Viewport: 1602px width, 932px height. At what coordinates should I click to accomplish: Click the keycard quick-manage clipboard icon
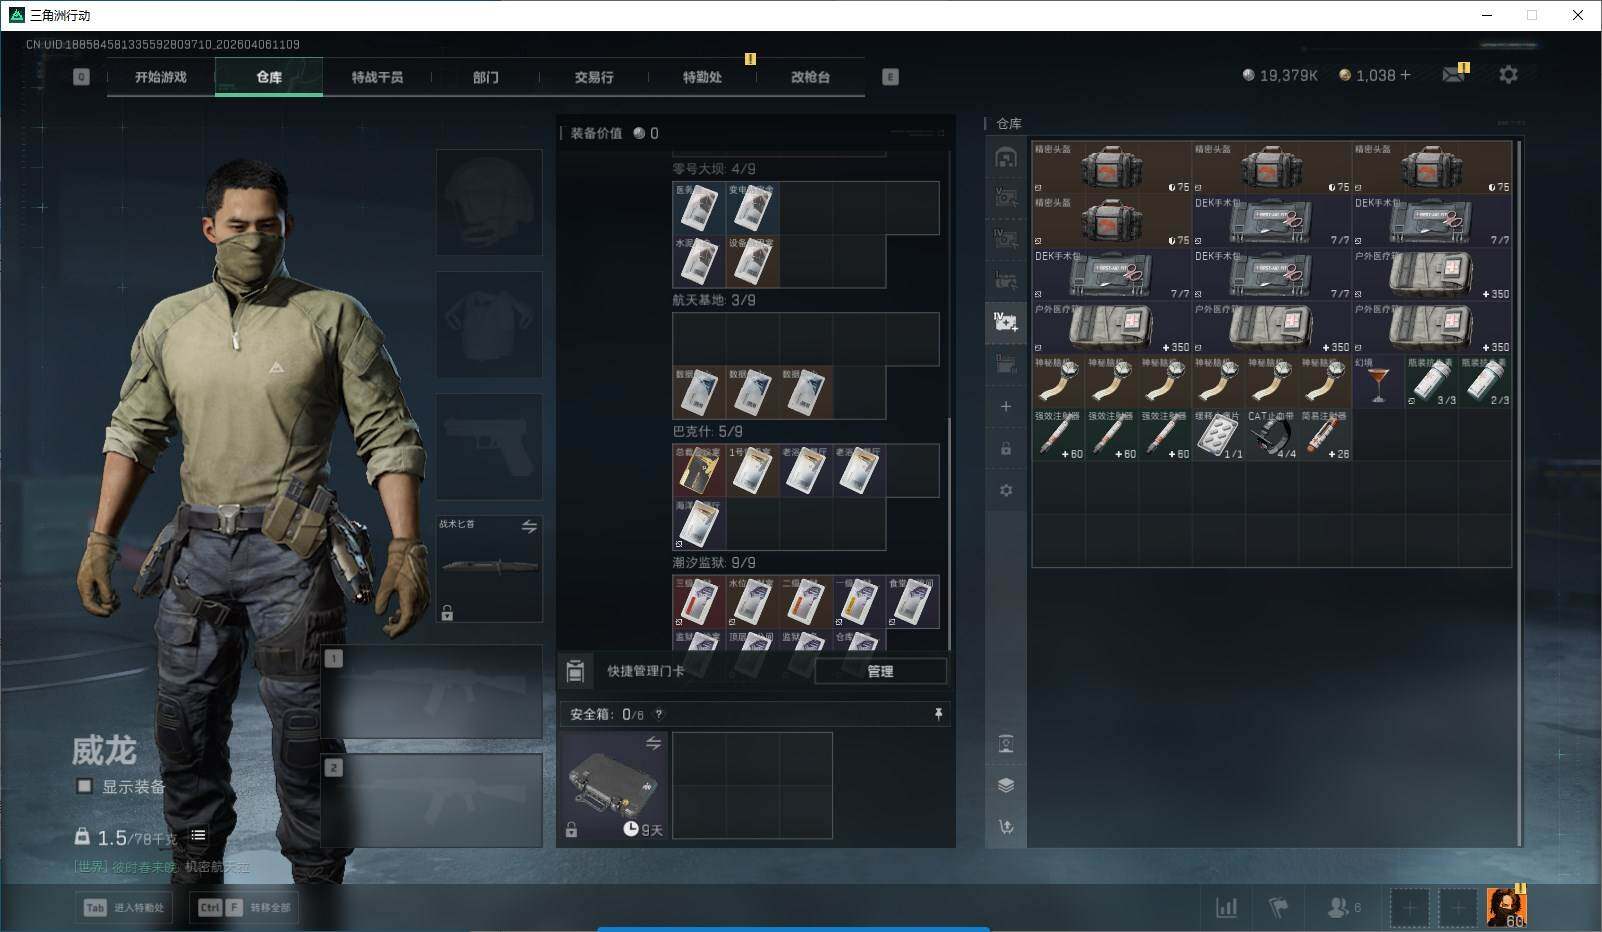(575, 671)
